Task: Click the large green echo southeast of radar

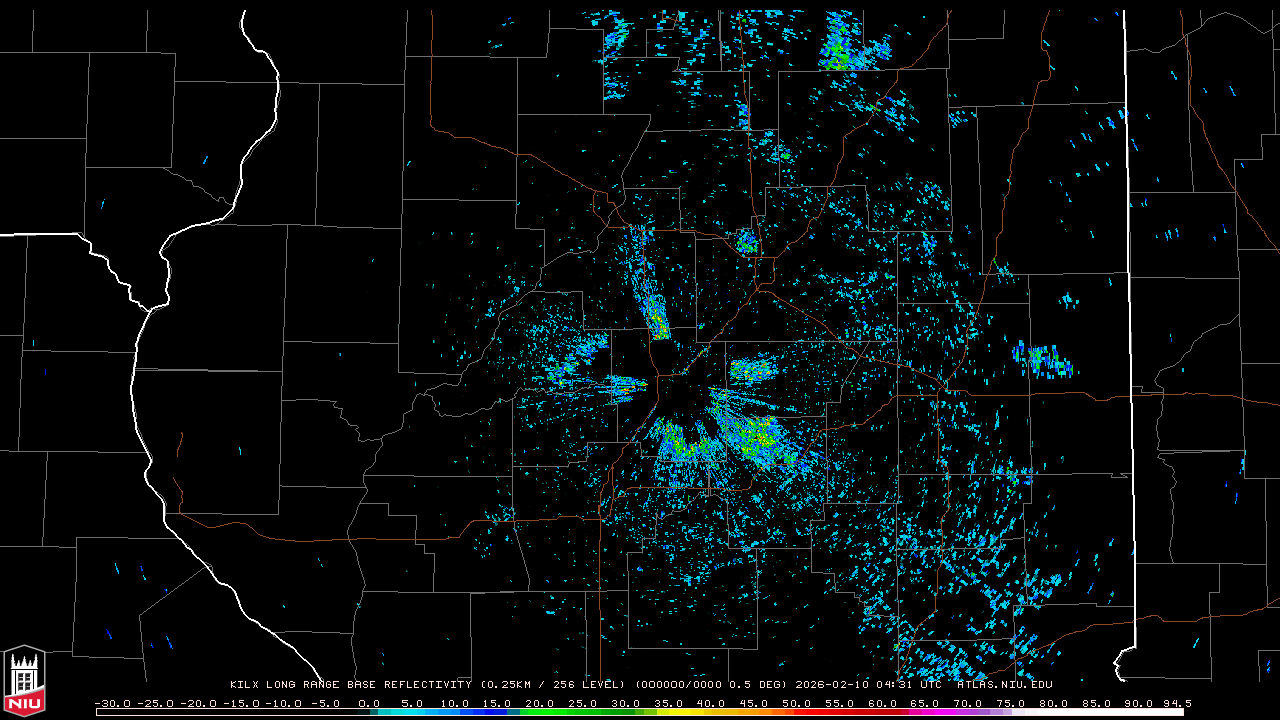Action: (x=755, y=435)
